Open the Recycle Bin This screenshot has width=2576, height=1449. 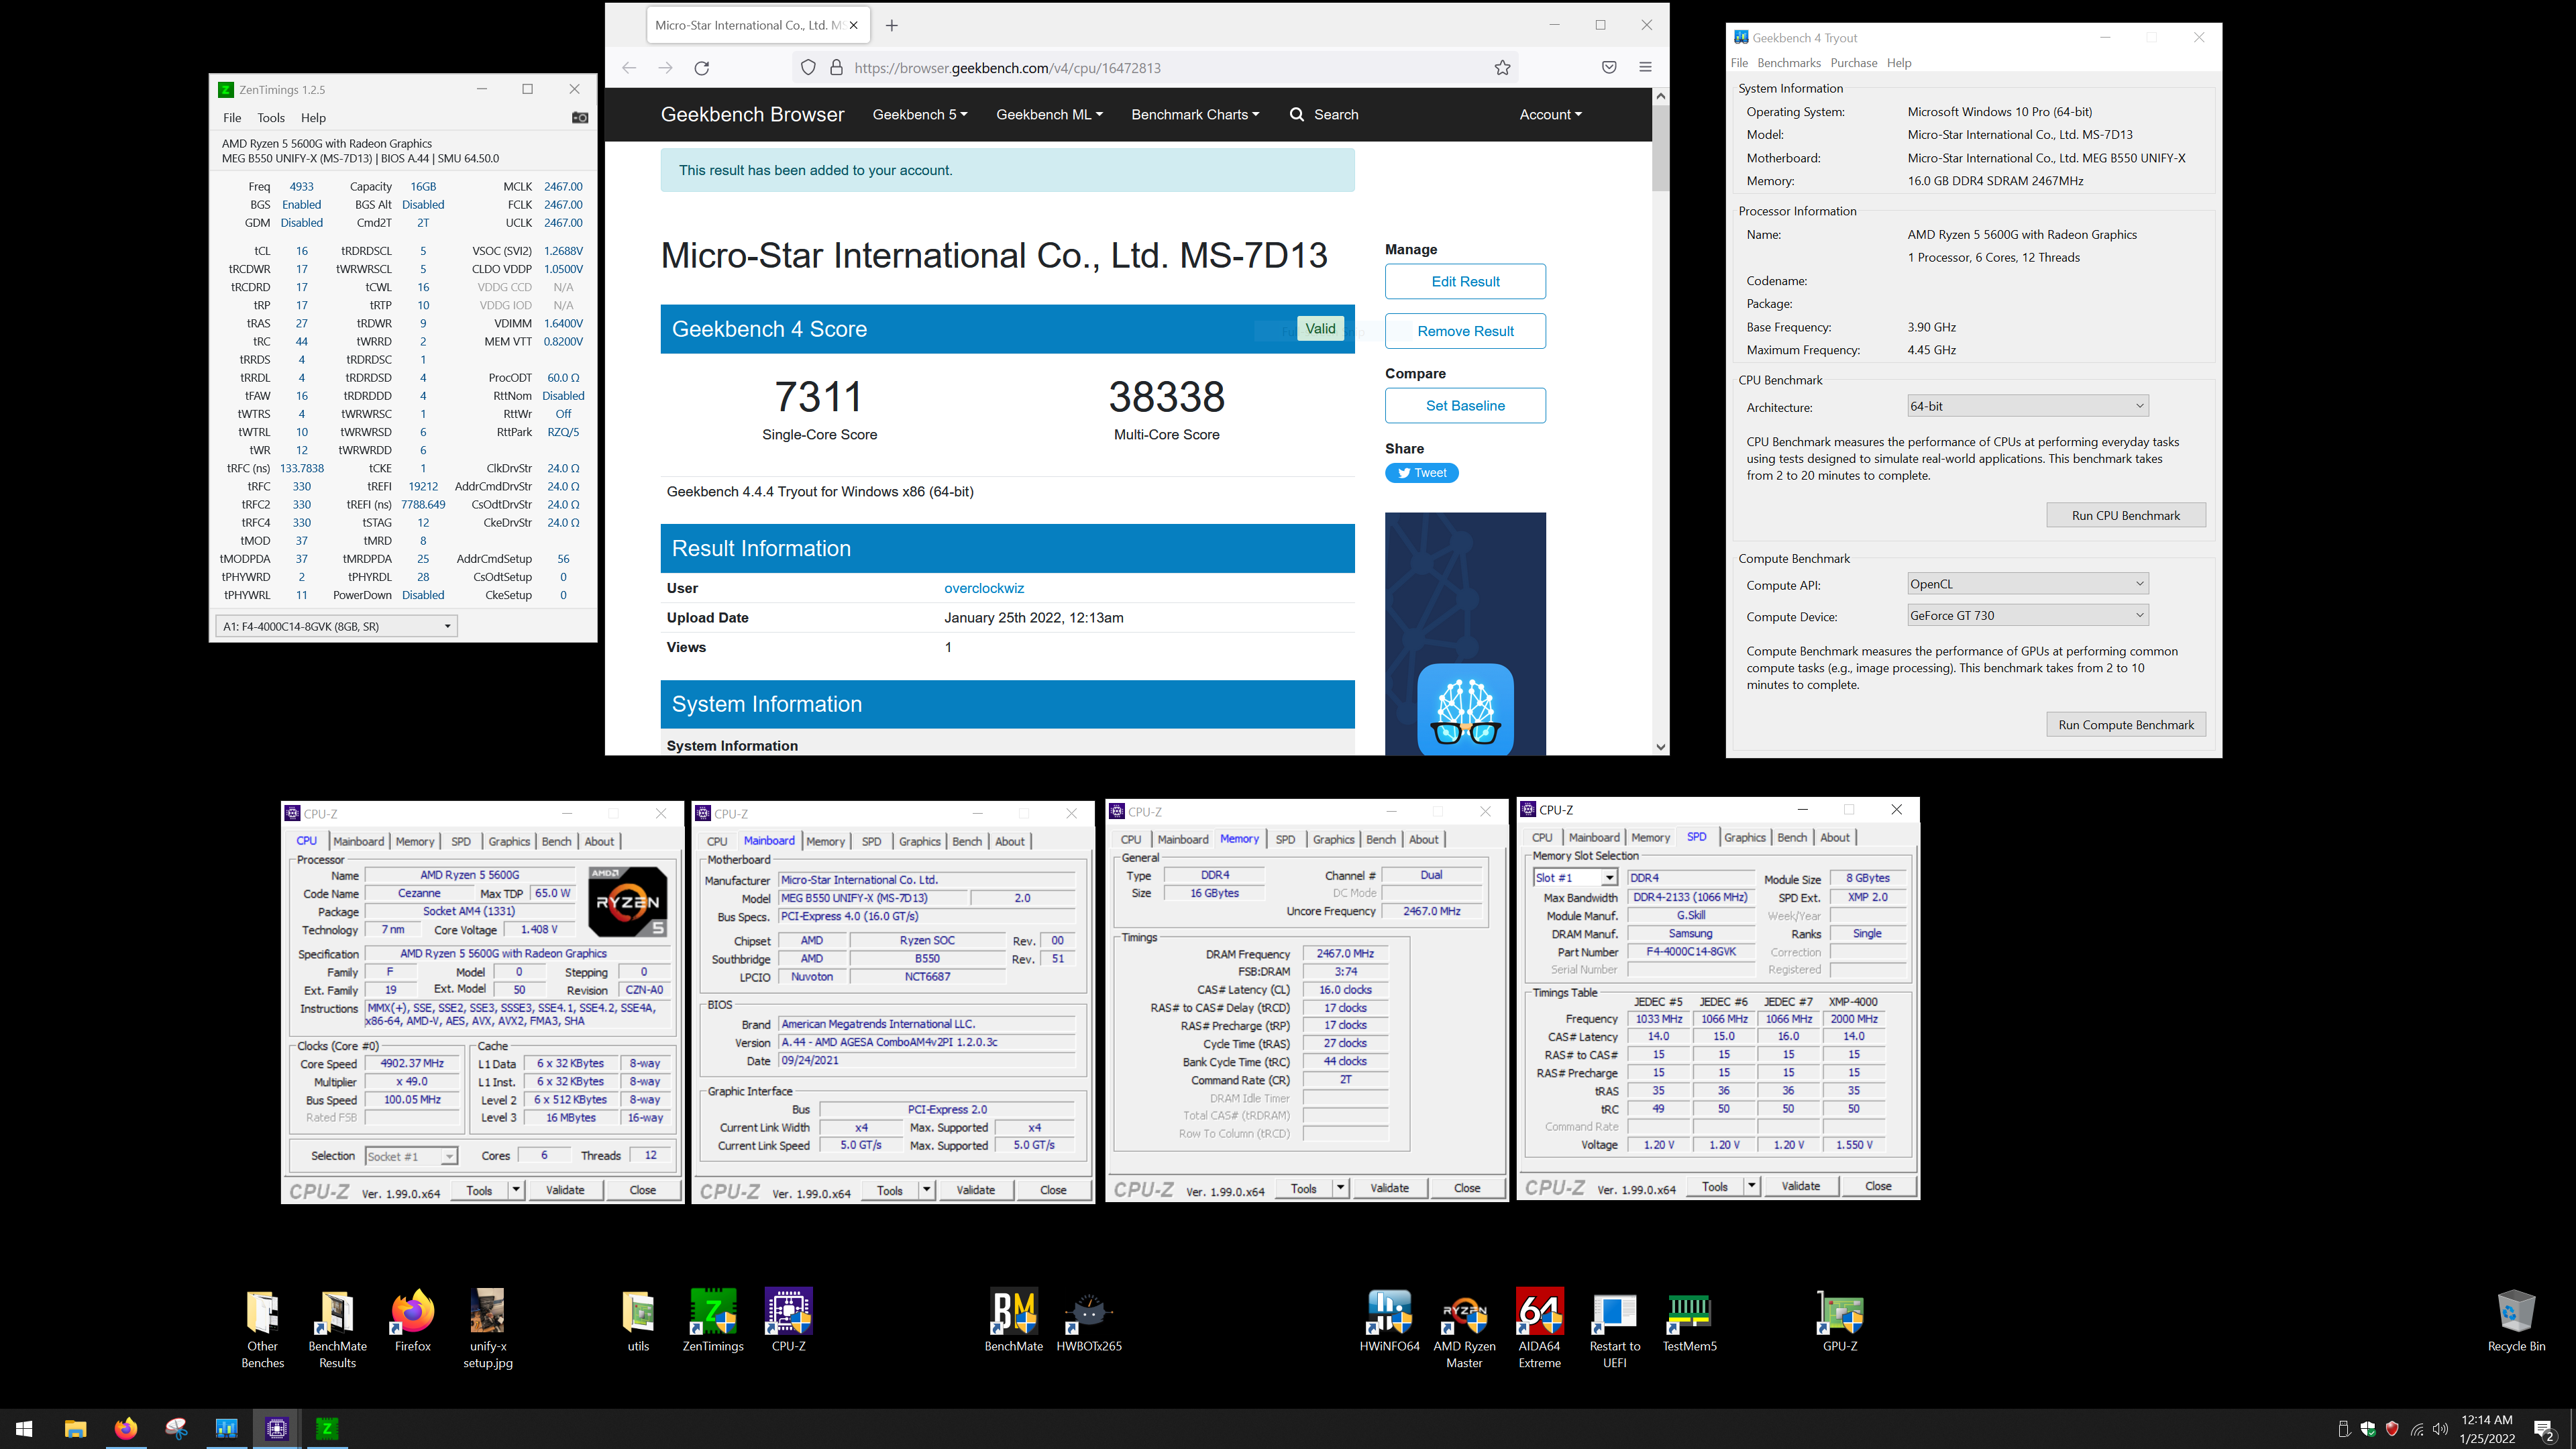pos(2516,1320)
